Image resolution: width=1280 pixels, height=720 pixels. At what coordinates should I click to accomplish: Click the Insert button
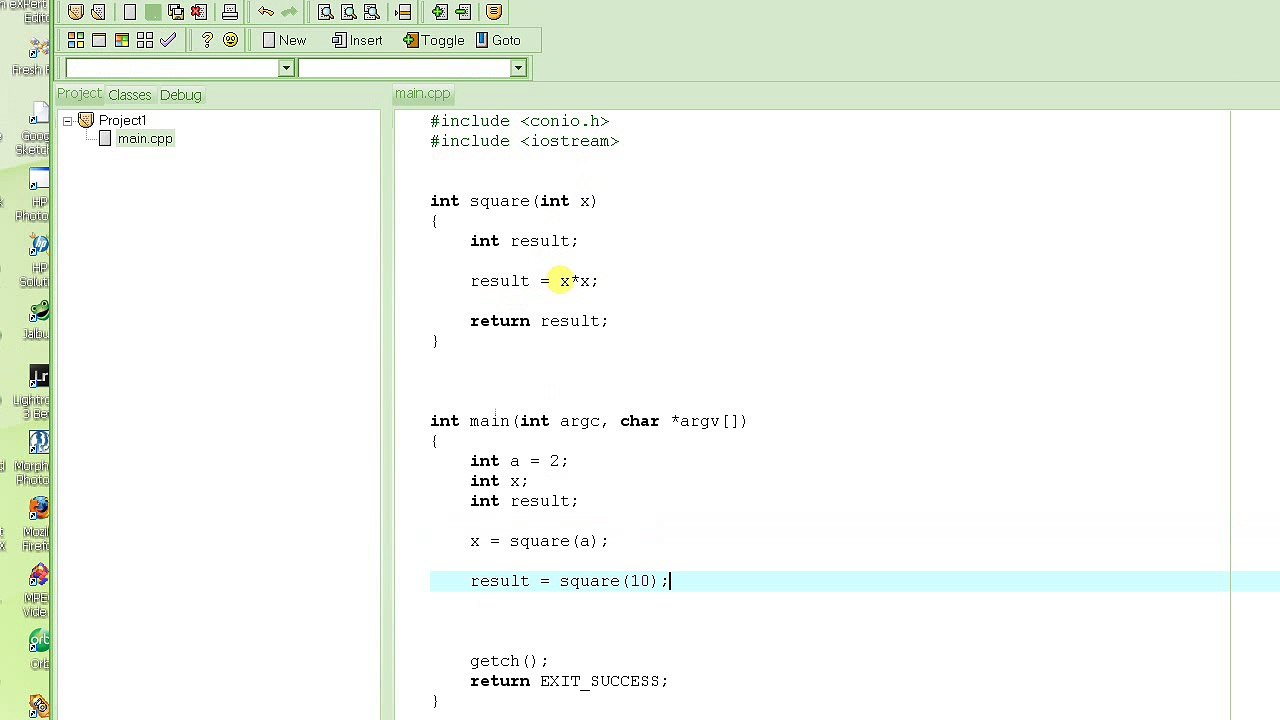point(357,40)
